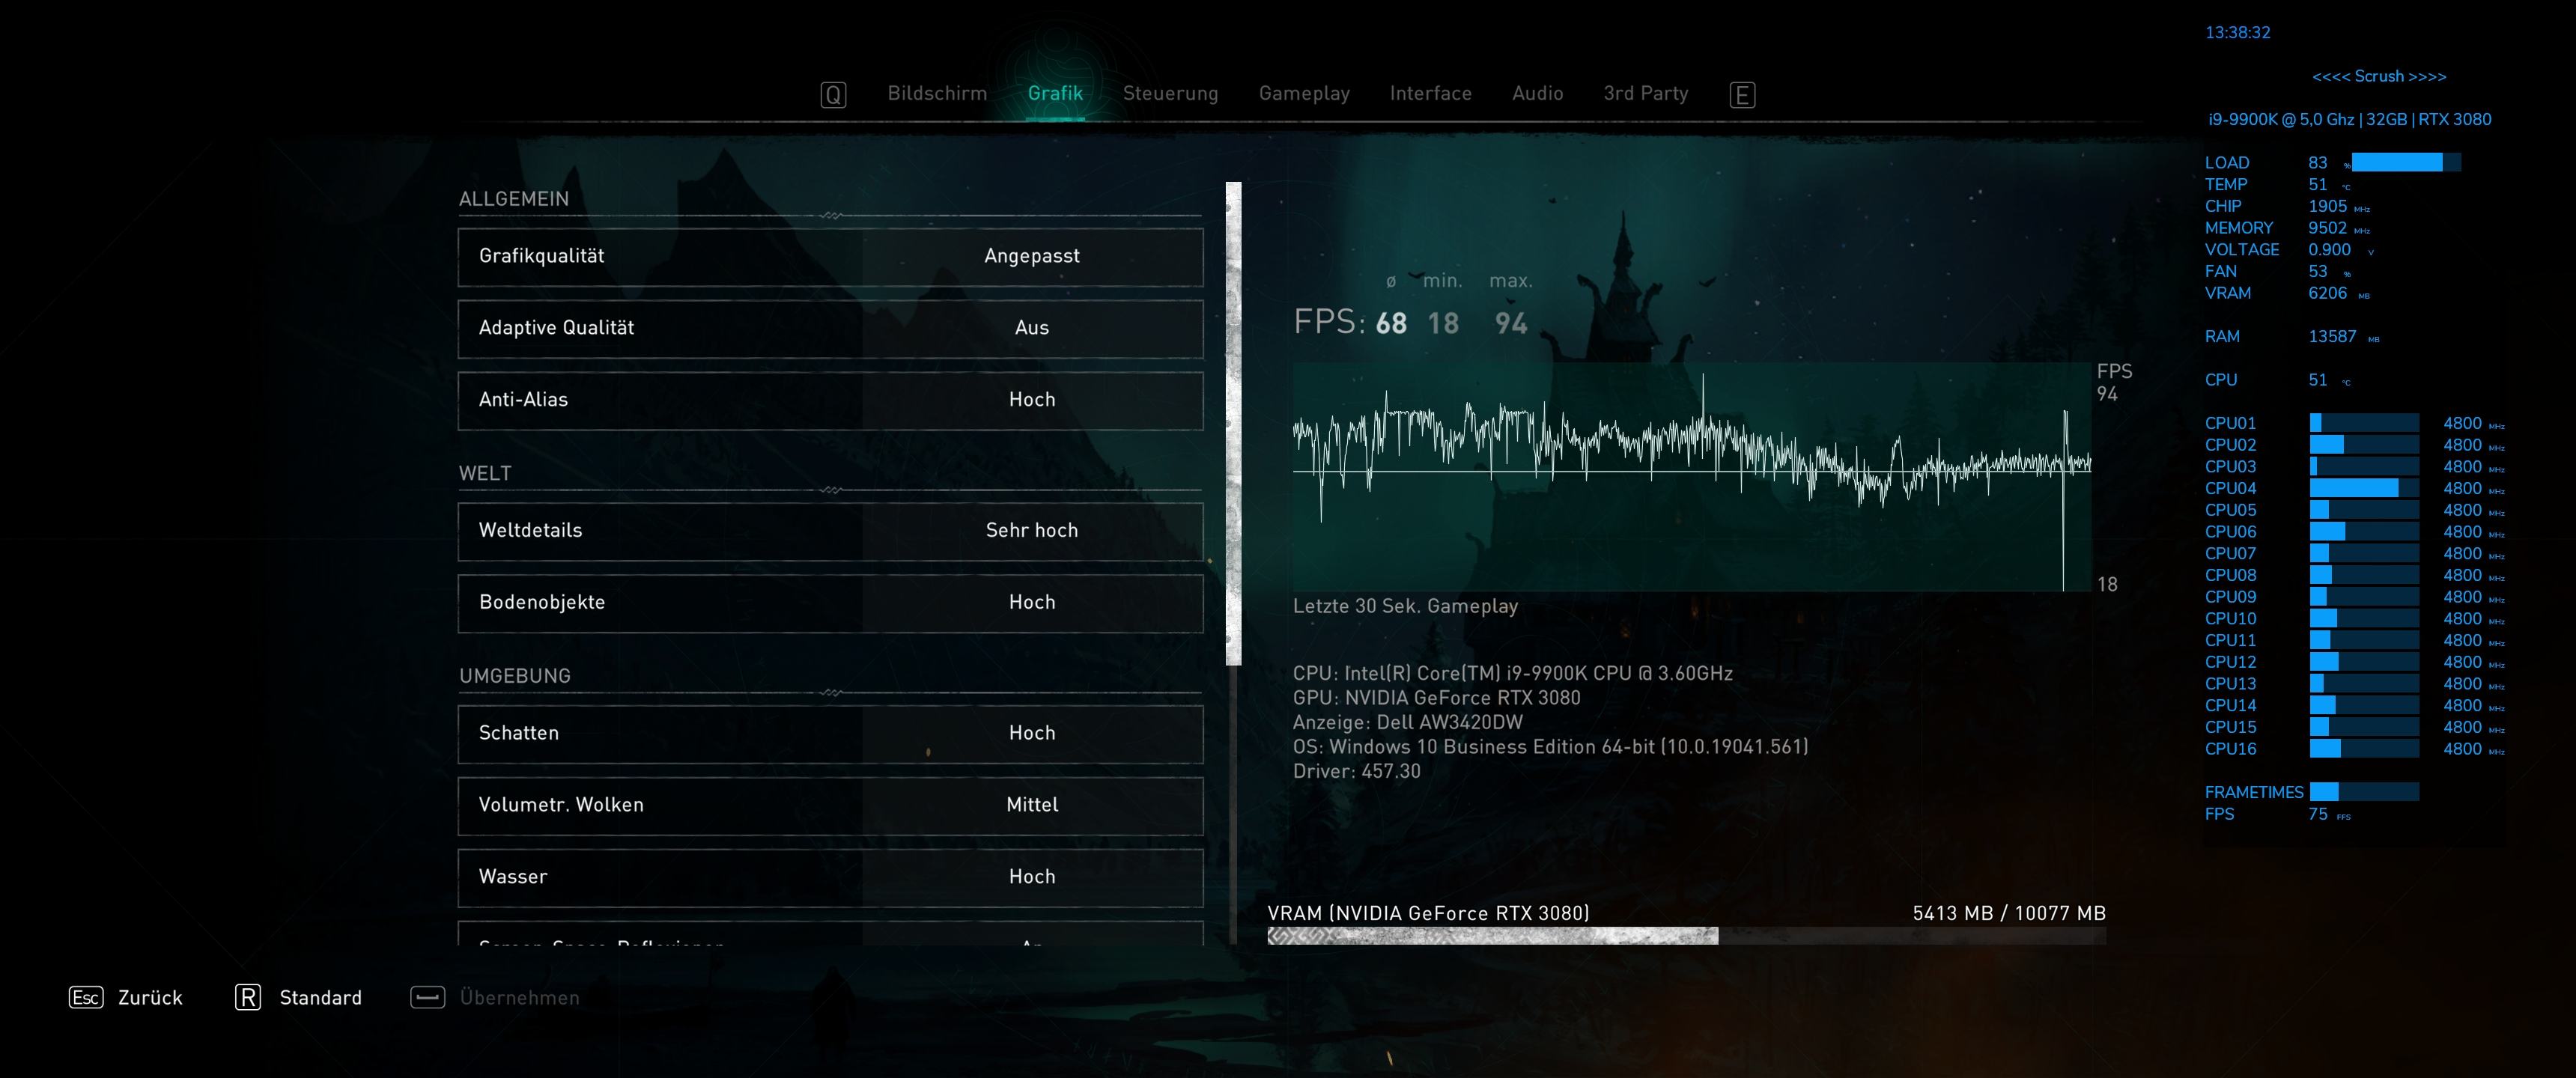The image size is (2576, 1078).
Task: Click the VRAM usage bar
Action: (1686, 936)
